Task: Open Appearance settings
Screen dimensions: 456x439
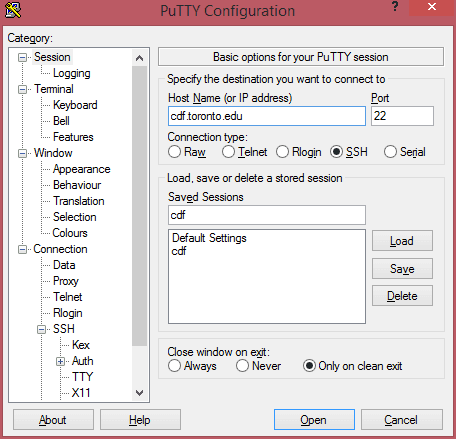Action: [82, 169]
